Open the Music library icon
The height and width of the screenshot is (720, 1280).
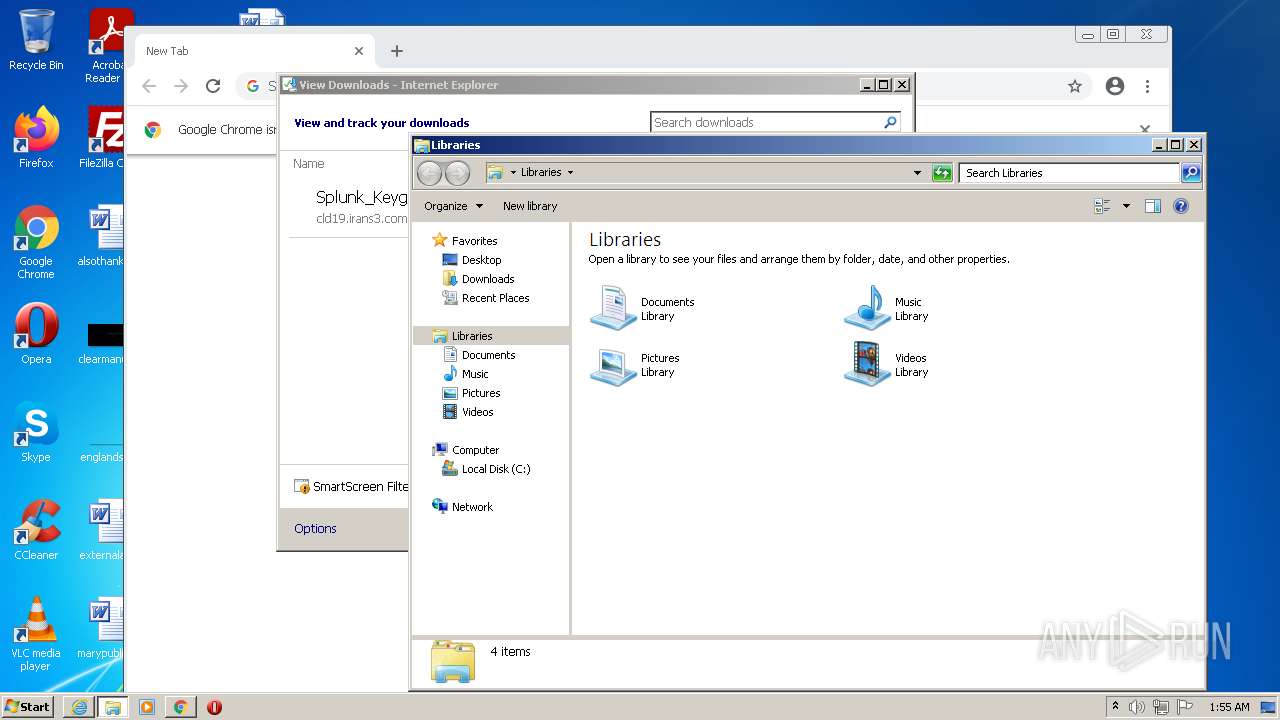click(868, 308)
